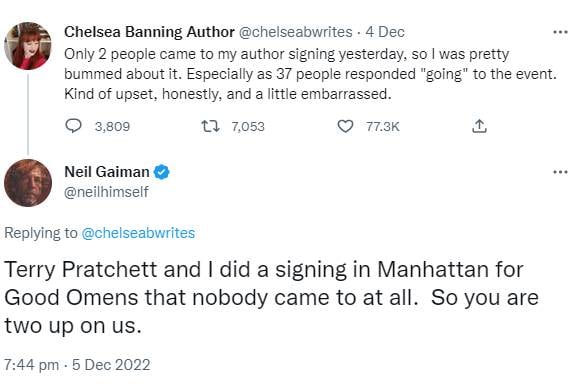This screenshot has width=578, height=384.
Task: Open more options on Chelsea Banning's tweet
Action: (x=560, y=32)
